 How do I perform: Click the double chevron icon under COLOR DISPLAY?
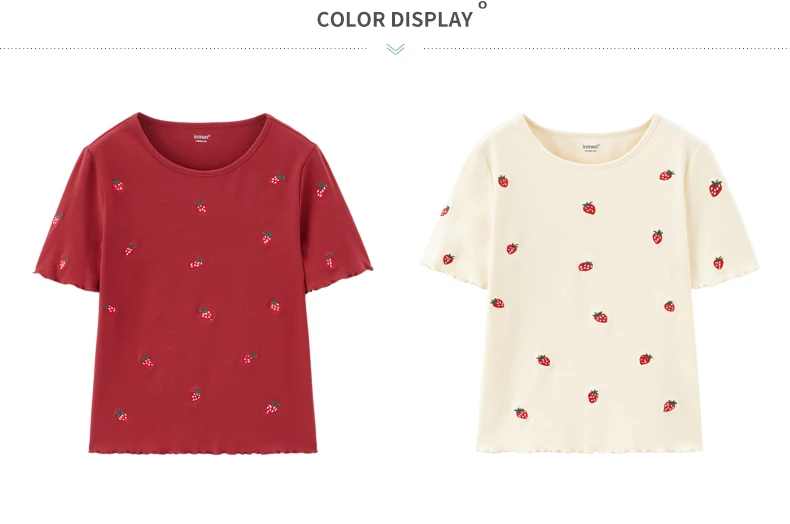coord(396,49)
